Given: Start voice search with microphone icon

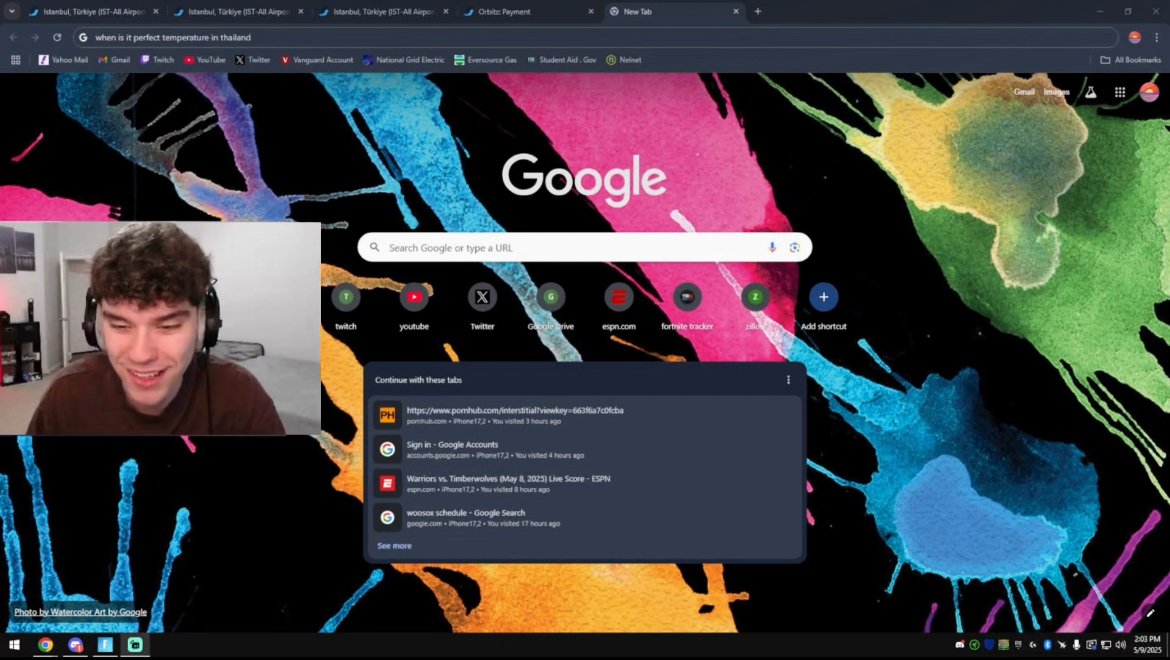Looking at the screenshot, I should pos(772,248).
